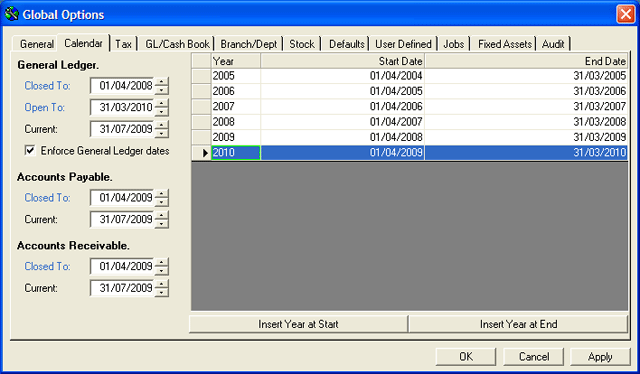
Task: Click Accounts Payable Closed To label link
Action: pyautogui.click(x=47, y=198)
